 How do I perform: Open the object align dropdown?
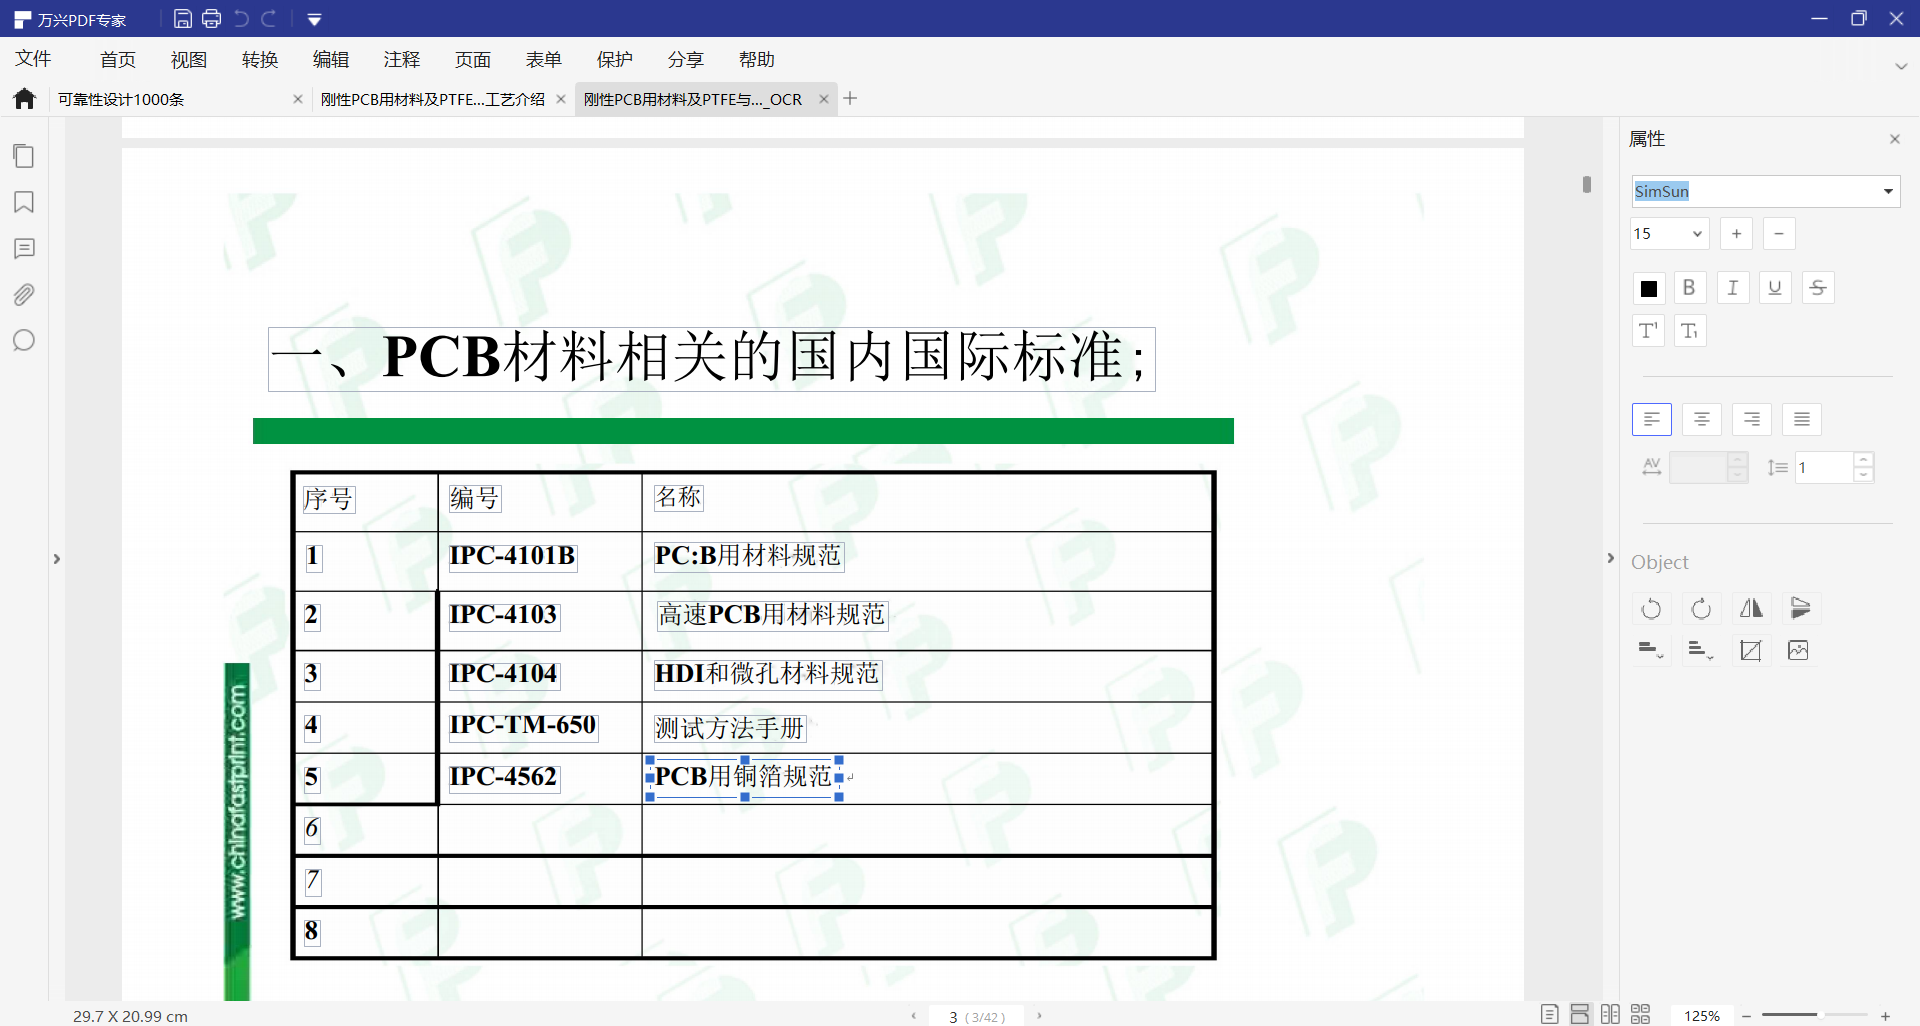pyautogui.click(x=1651, y=650)
